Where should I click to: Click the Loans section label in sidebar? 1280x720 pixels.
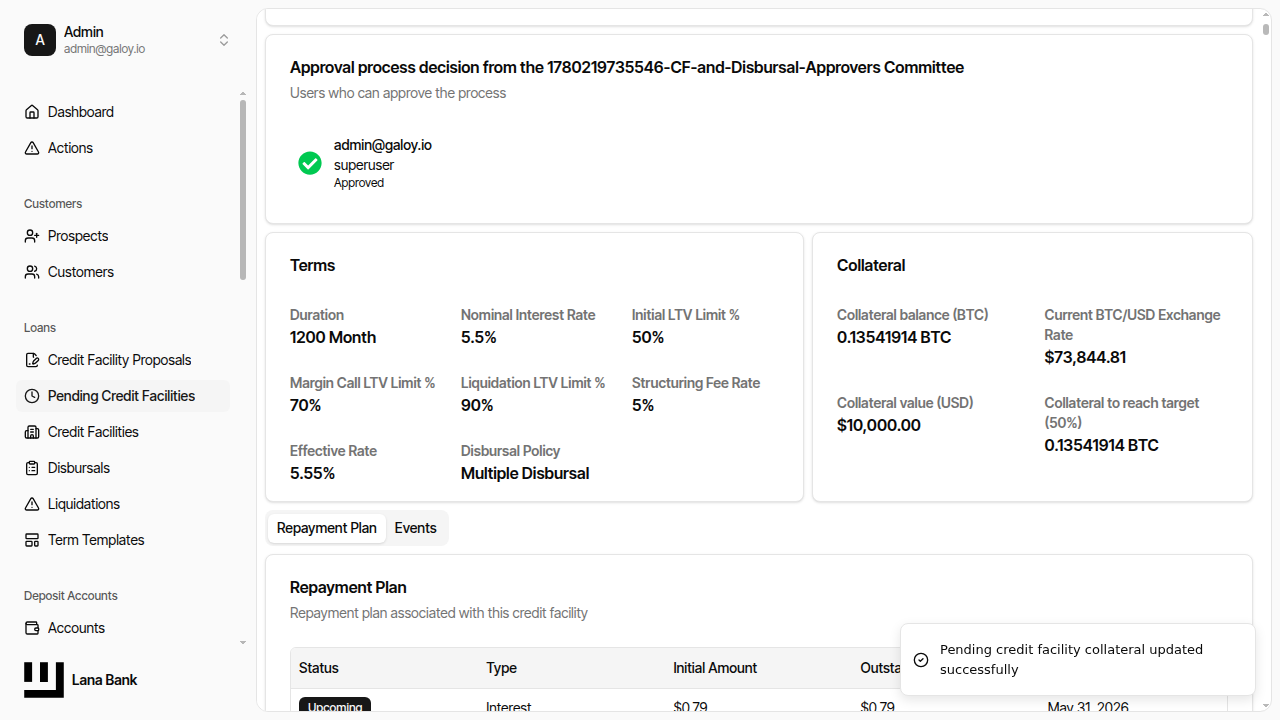(x=40, y=328)
